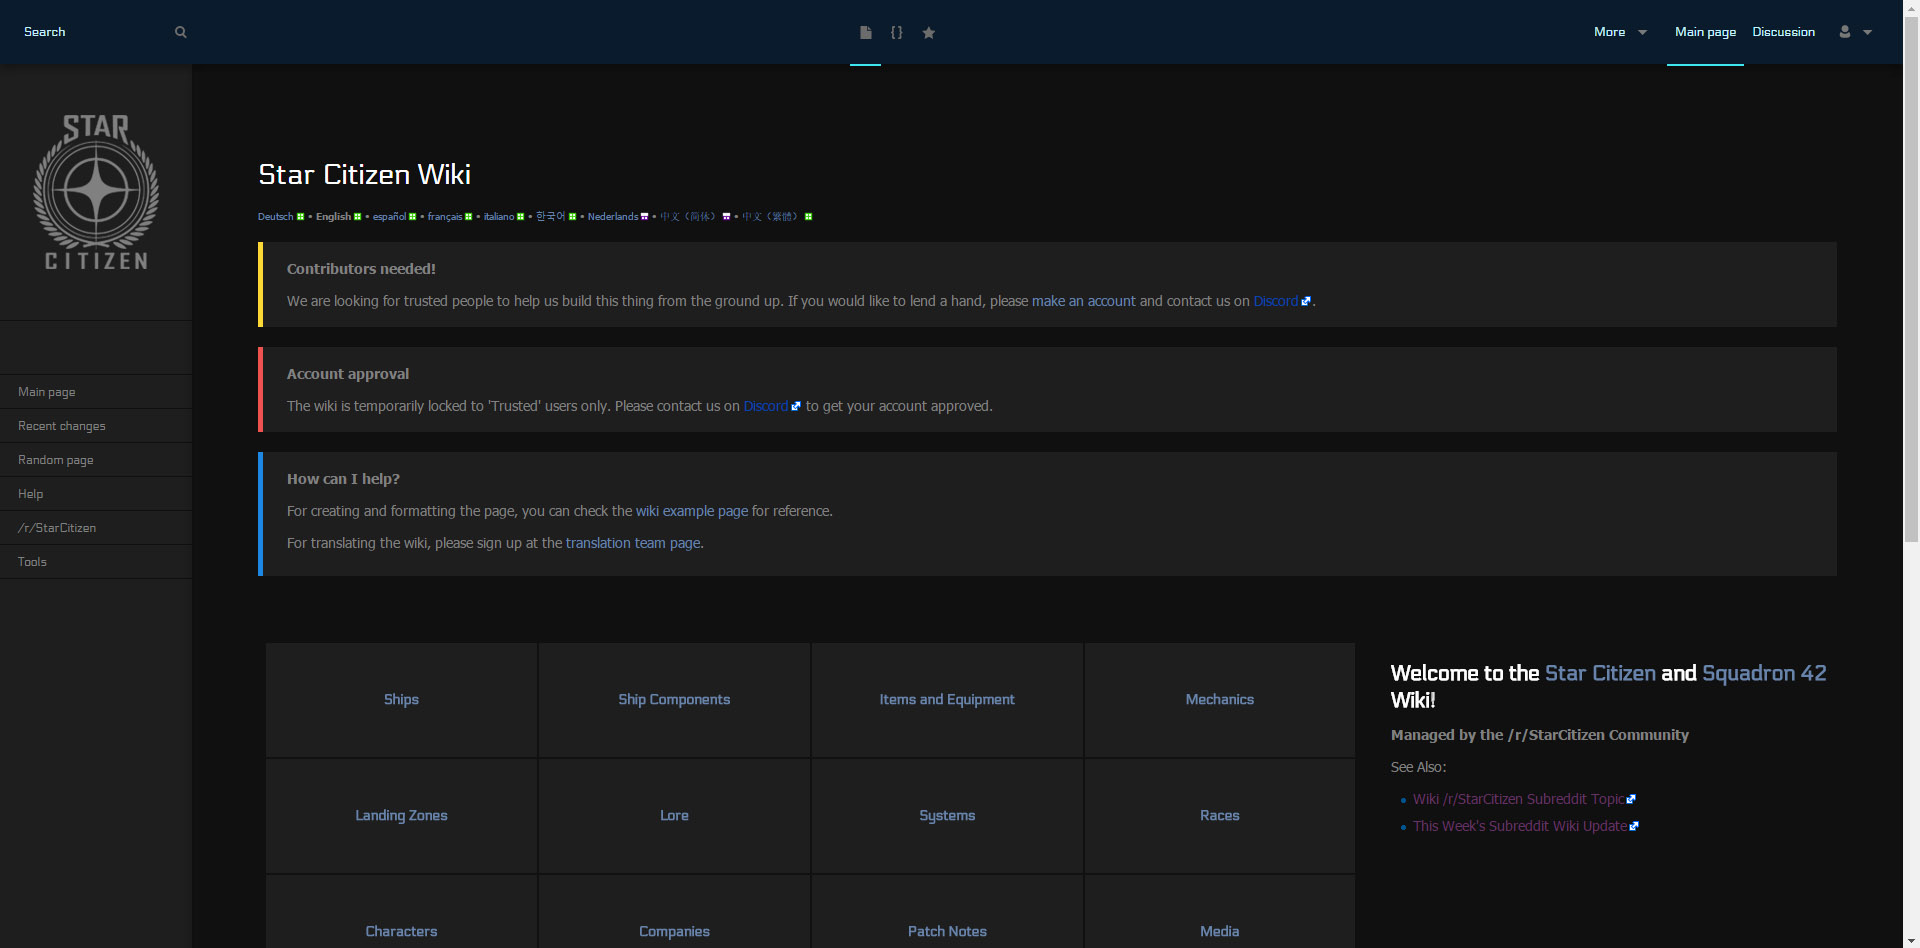Screen dimensions: 1920x948
Task: Expand Tools in sidebar
Action: (x=96, y=562)
